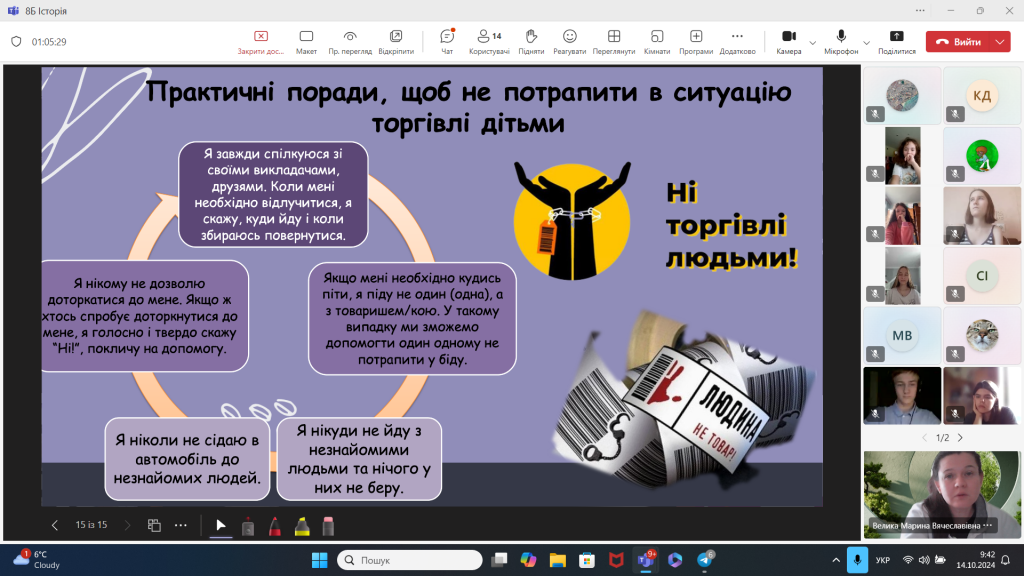
Task: Select the yellow highlighter tool
Action: (x=302, y=525)
